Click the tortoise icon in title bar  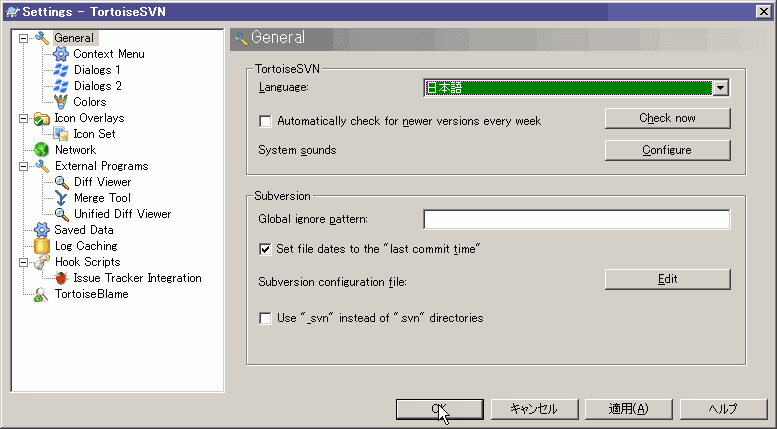pyautogui.click(x=12, y=12)
